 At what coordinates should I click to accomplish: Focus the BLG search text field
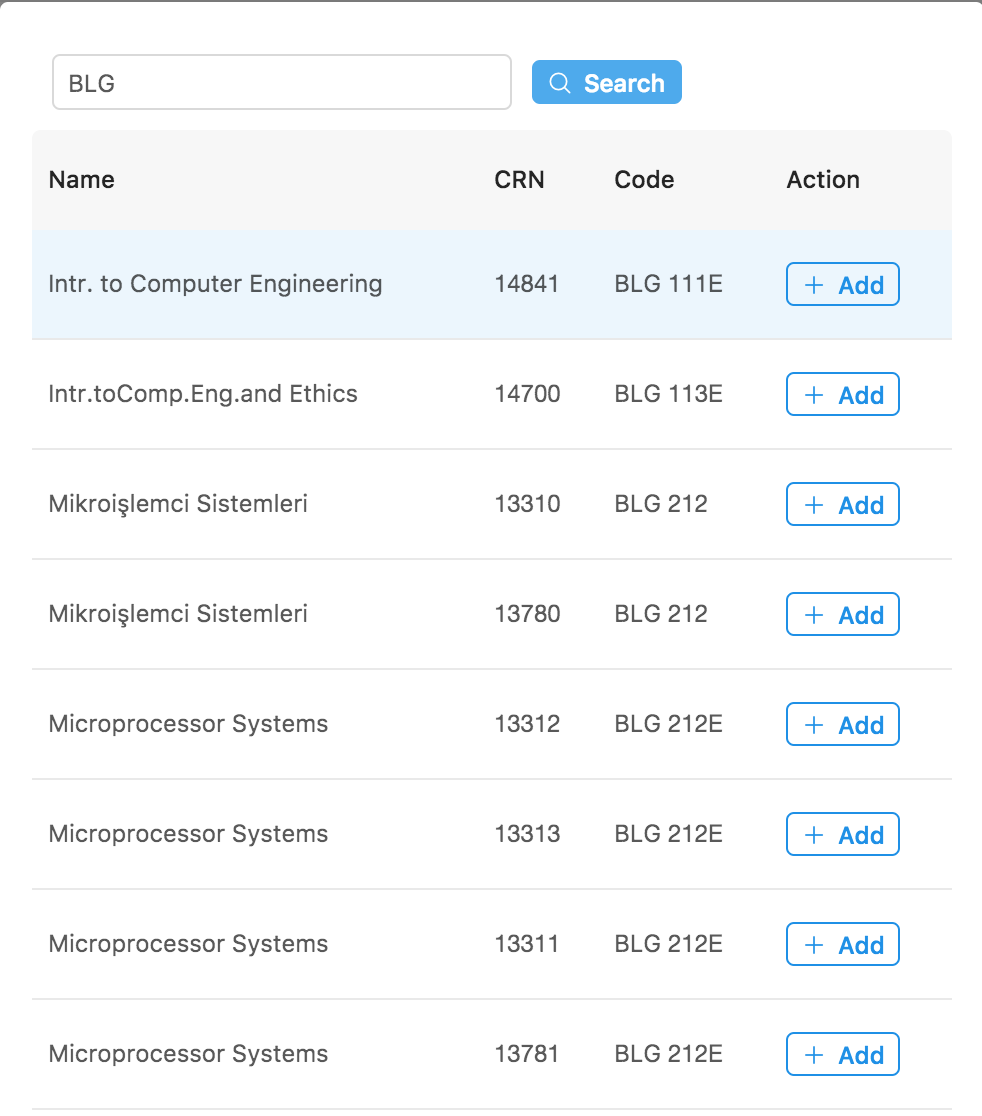pos(282,83)
